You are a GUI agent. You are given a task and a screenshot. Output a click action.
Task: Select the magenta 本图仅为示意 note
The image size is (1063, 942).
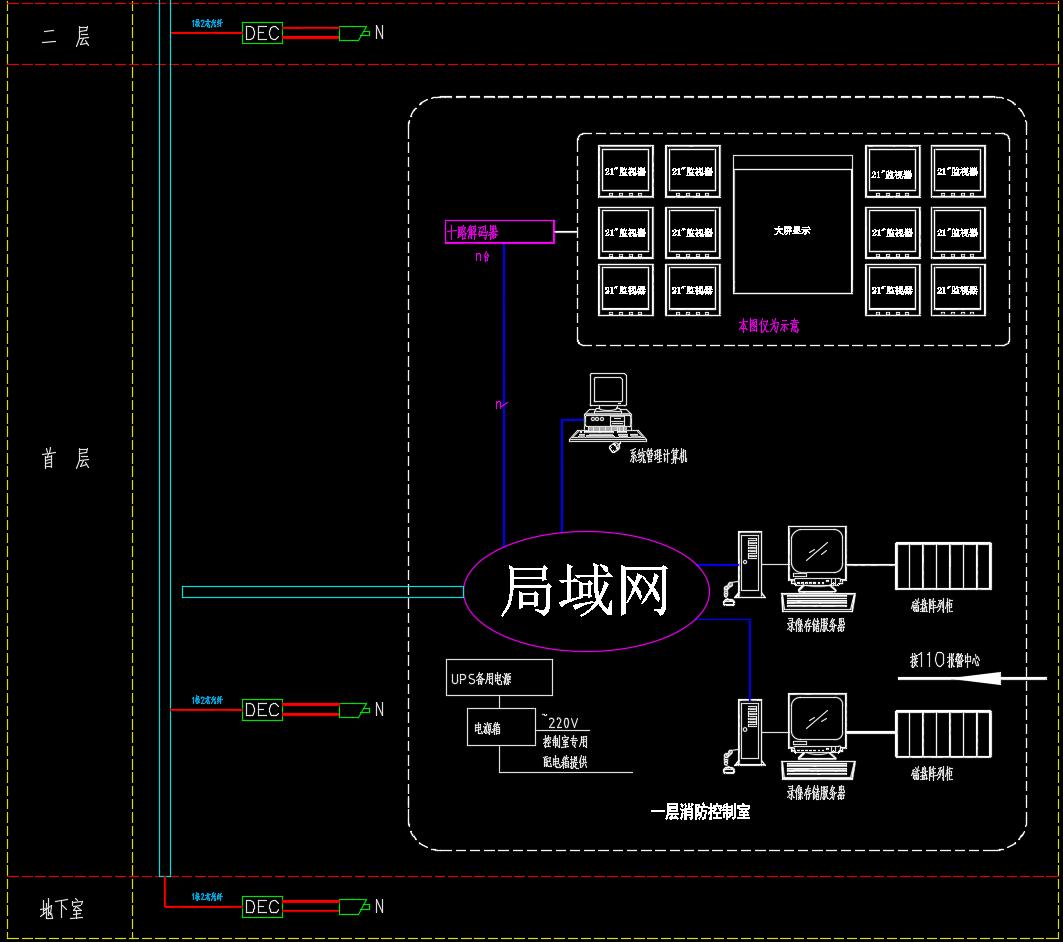tap(770, 325)
